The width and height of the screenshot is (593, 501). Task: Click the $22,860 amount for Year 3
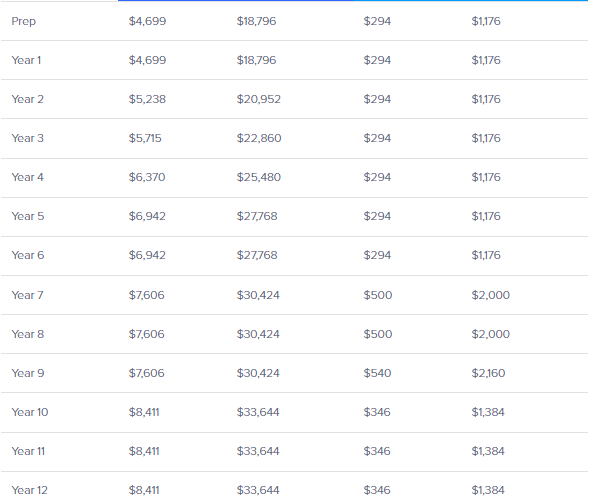coord(259,138)
